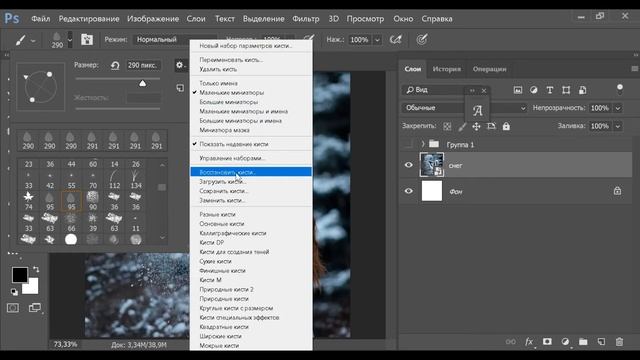
Task: Filter layers by adjustment layer type
Action: point(533,90)
